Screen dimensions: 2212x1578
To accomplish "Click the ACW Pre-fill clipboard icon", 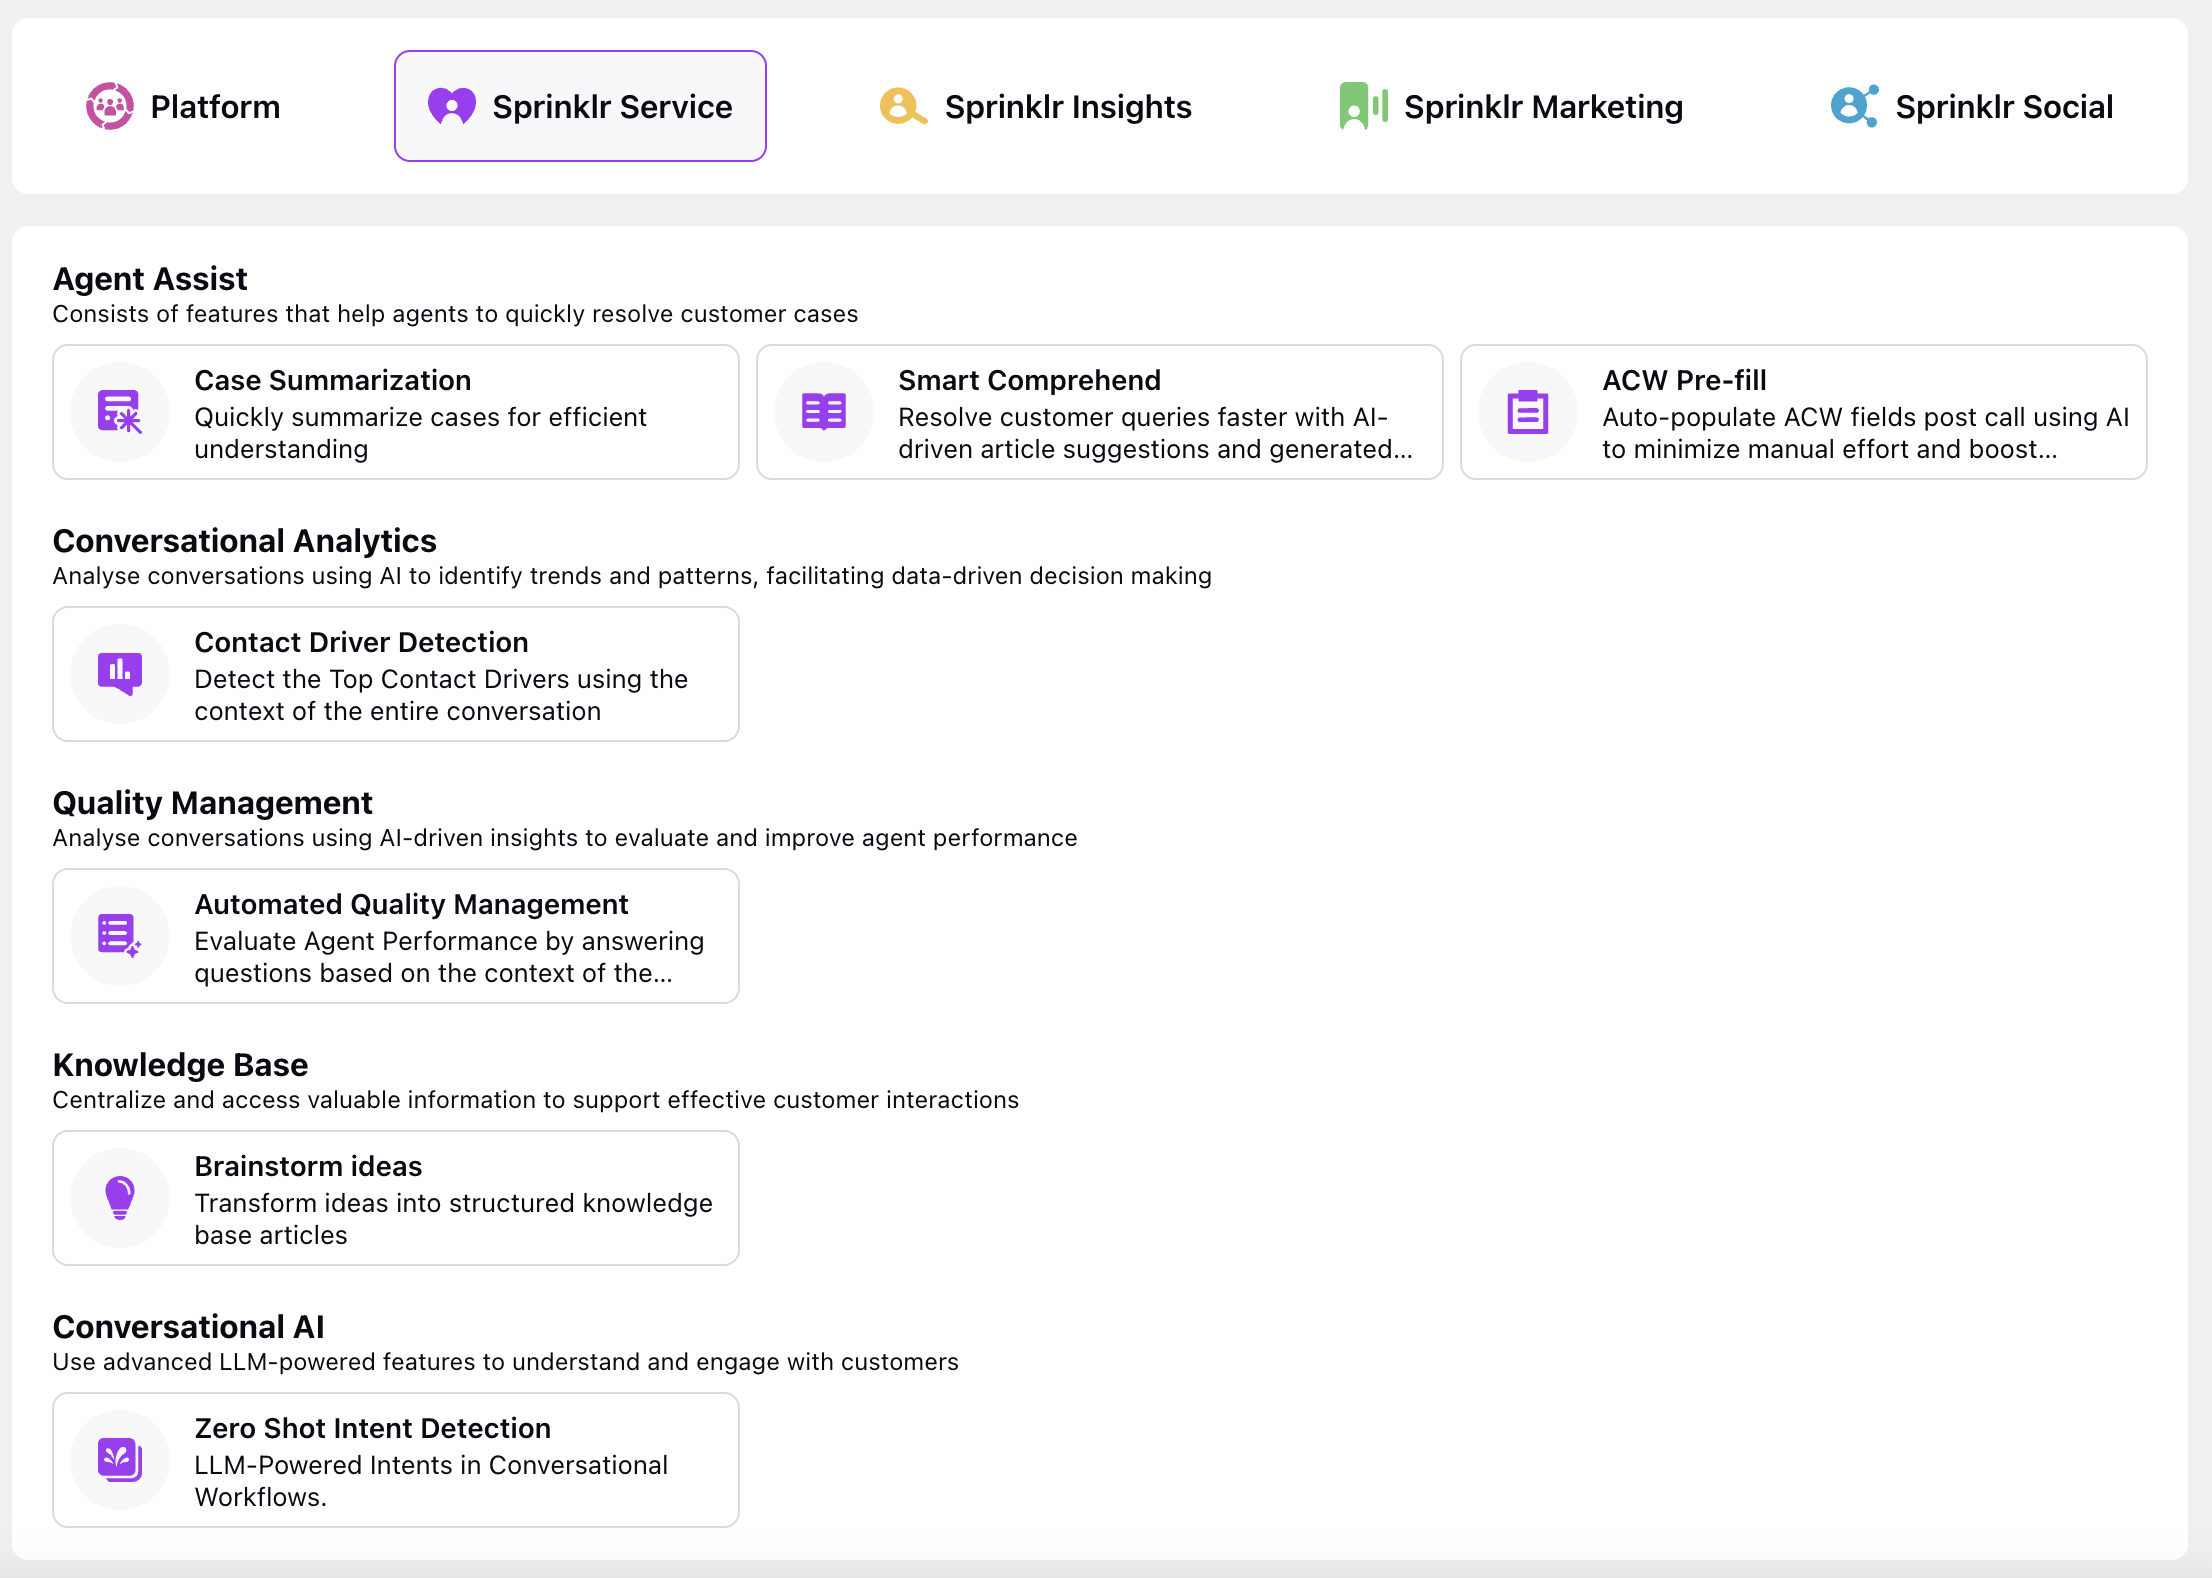I will (1528, 412).
